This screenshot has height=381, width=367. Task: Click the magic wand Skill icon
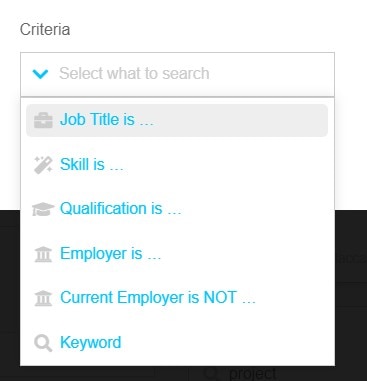tap(43, 165)
